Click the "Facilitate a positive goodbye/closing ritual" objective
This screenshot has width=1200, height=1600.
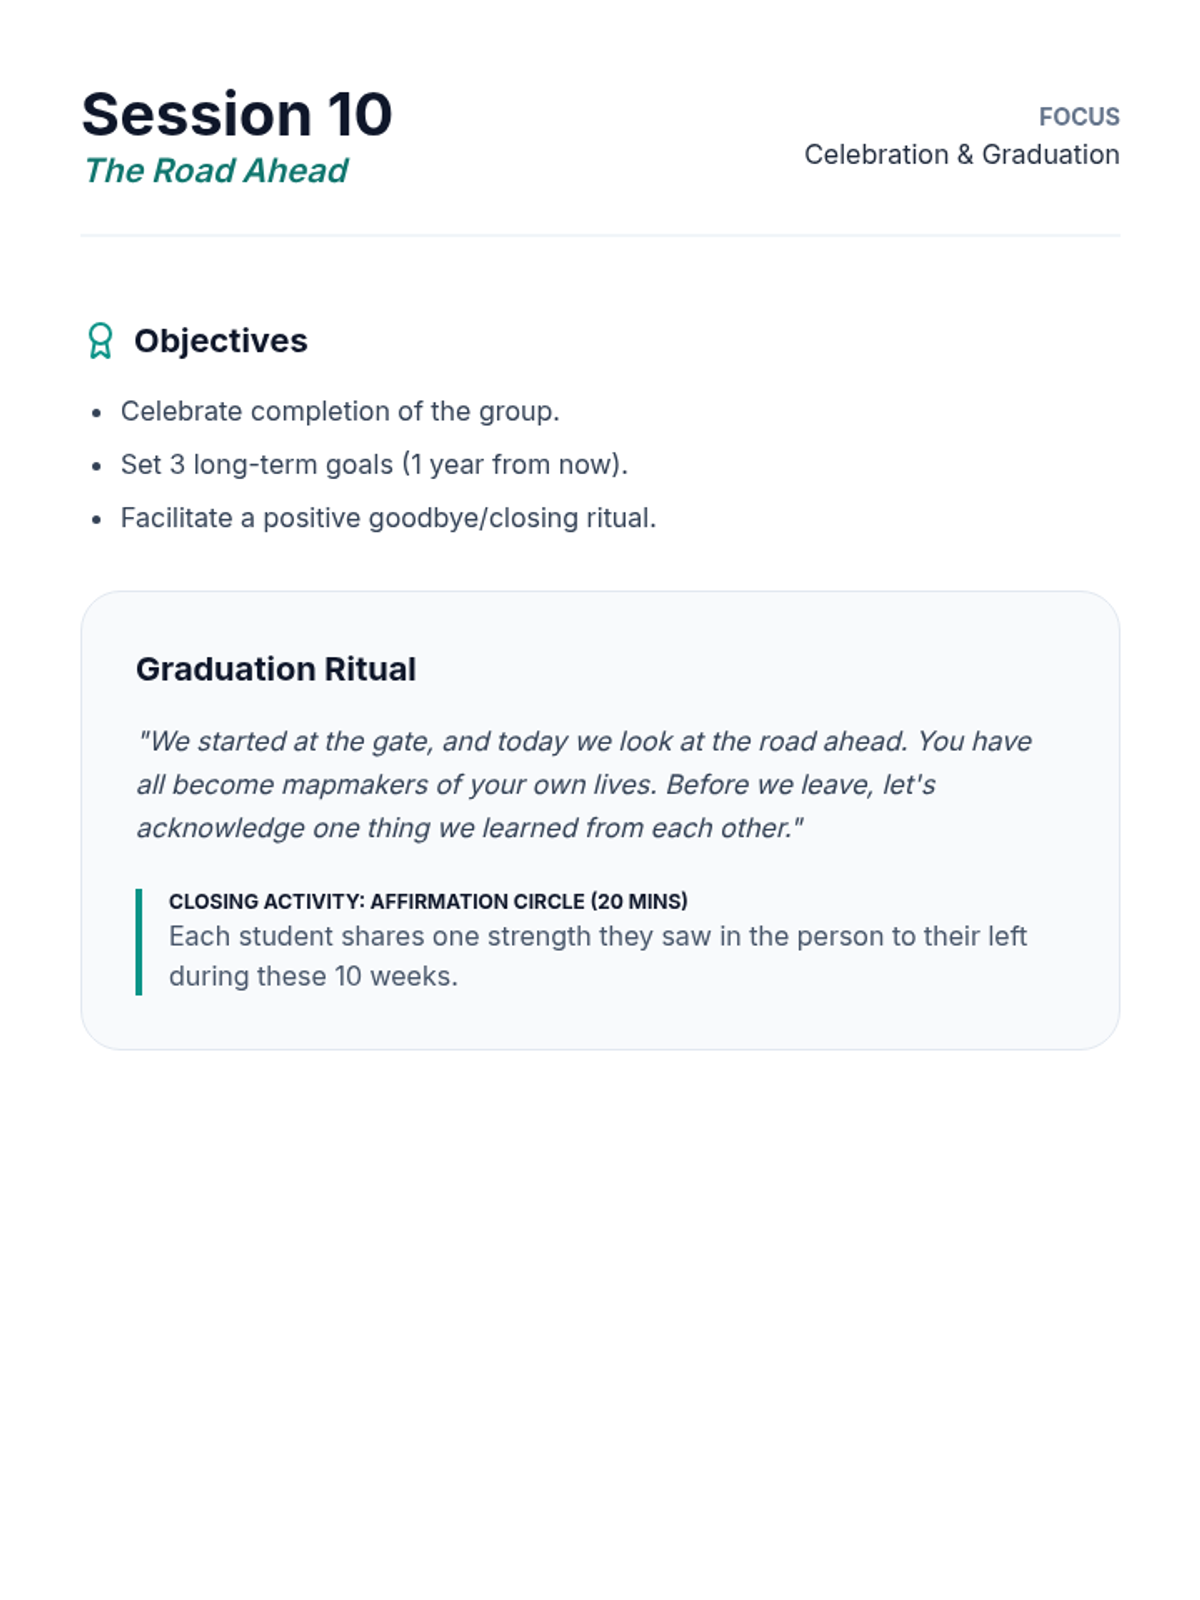point(388,518)
